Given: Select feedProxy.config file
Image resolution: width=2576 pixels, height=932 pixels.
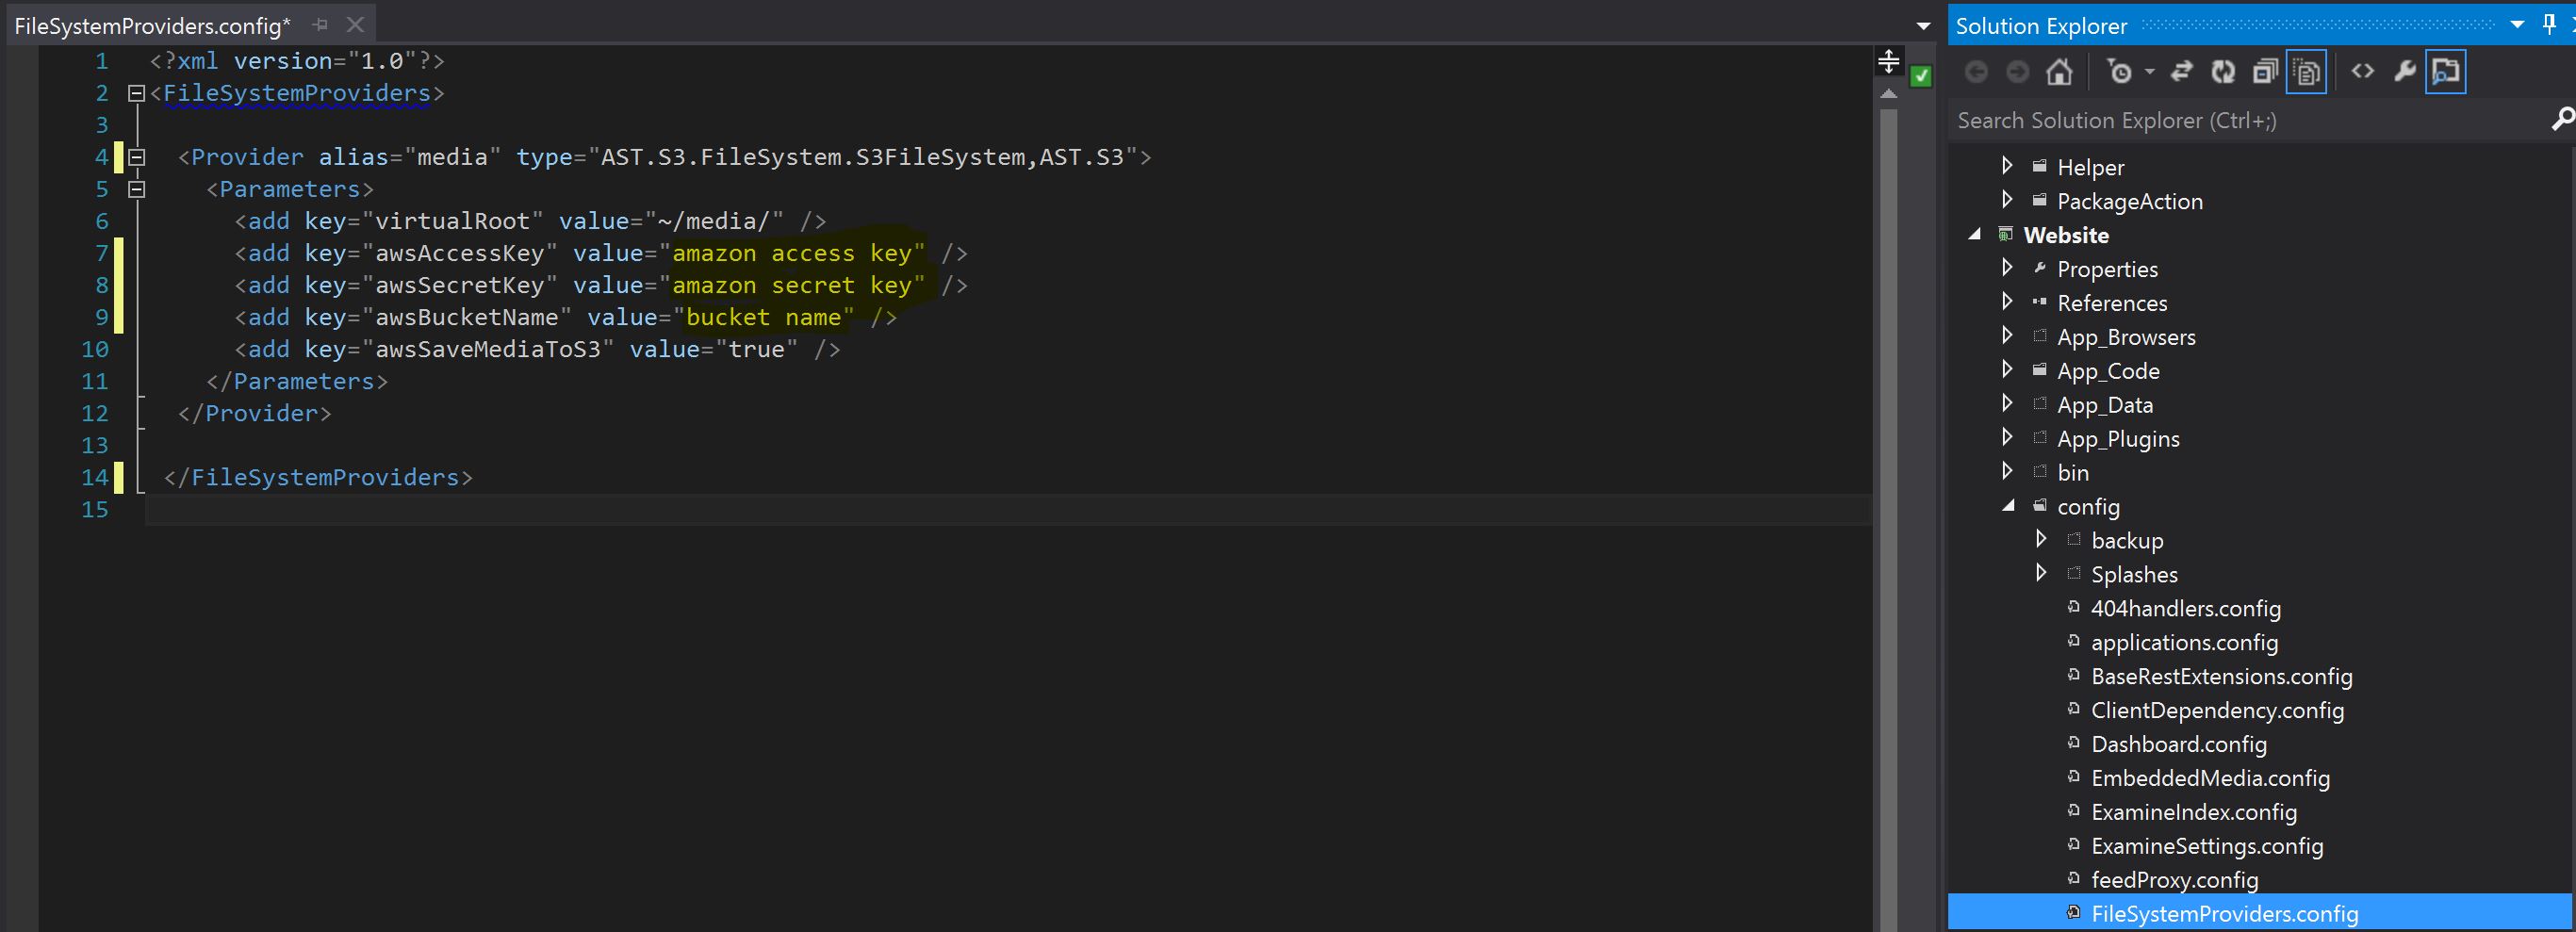Looking at the screenshot, I should tap(2174, 880).
